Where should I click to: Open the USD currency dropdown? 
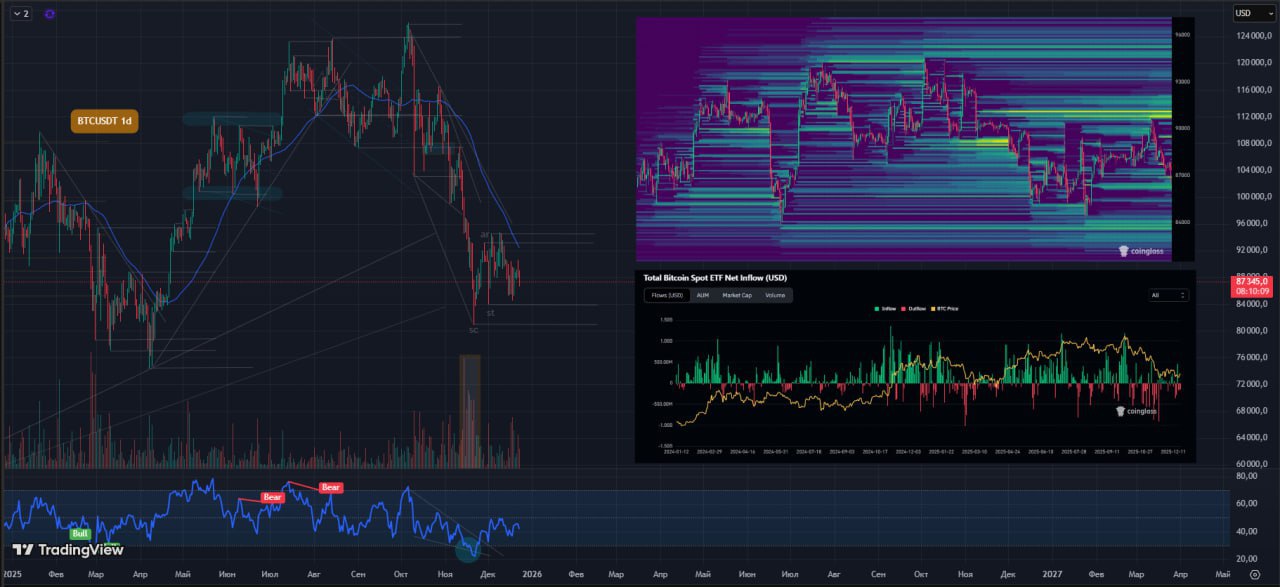coord(1246,13)
